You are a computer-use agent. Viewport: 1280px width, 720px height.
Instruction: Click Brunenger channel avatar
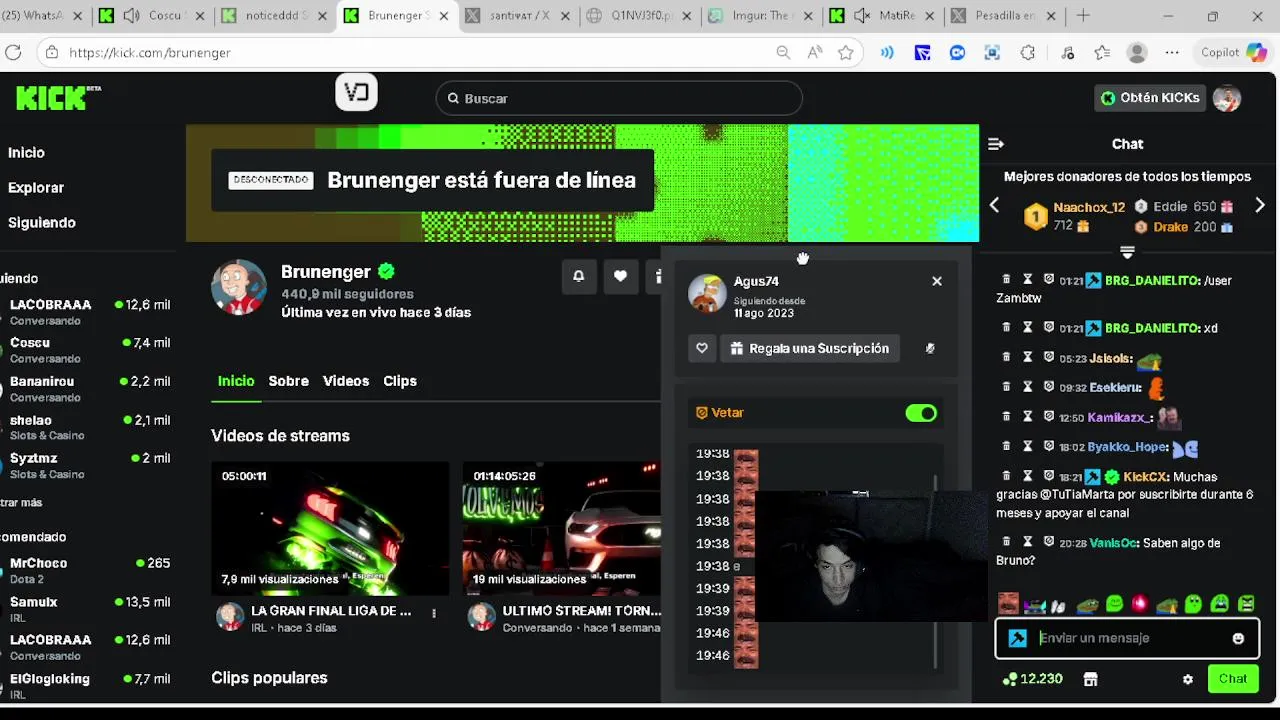tap(239, 288)
